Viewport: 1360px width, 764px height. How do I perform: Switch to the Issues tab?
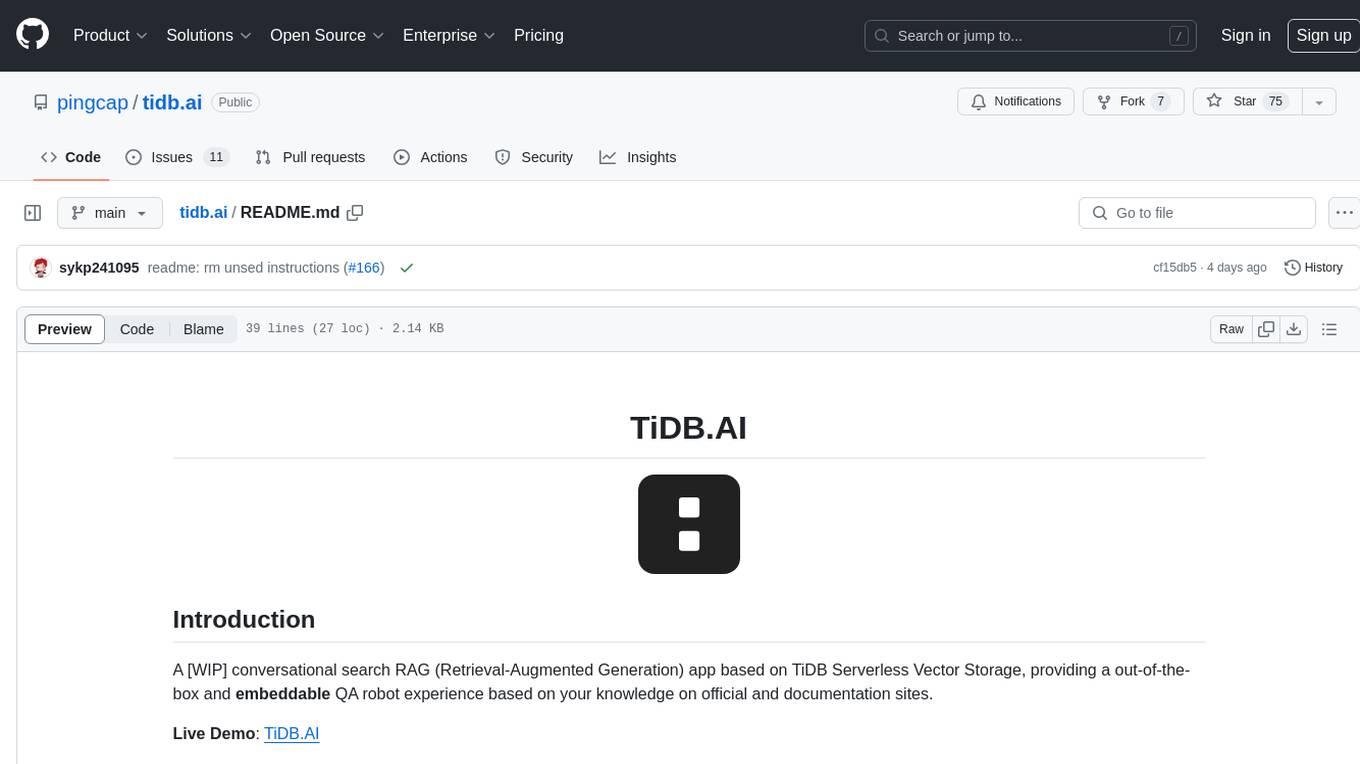(x=177, y=157)
